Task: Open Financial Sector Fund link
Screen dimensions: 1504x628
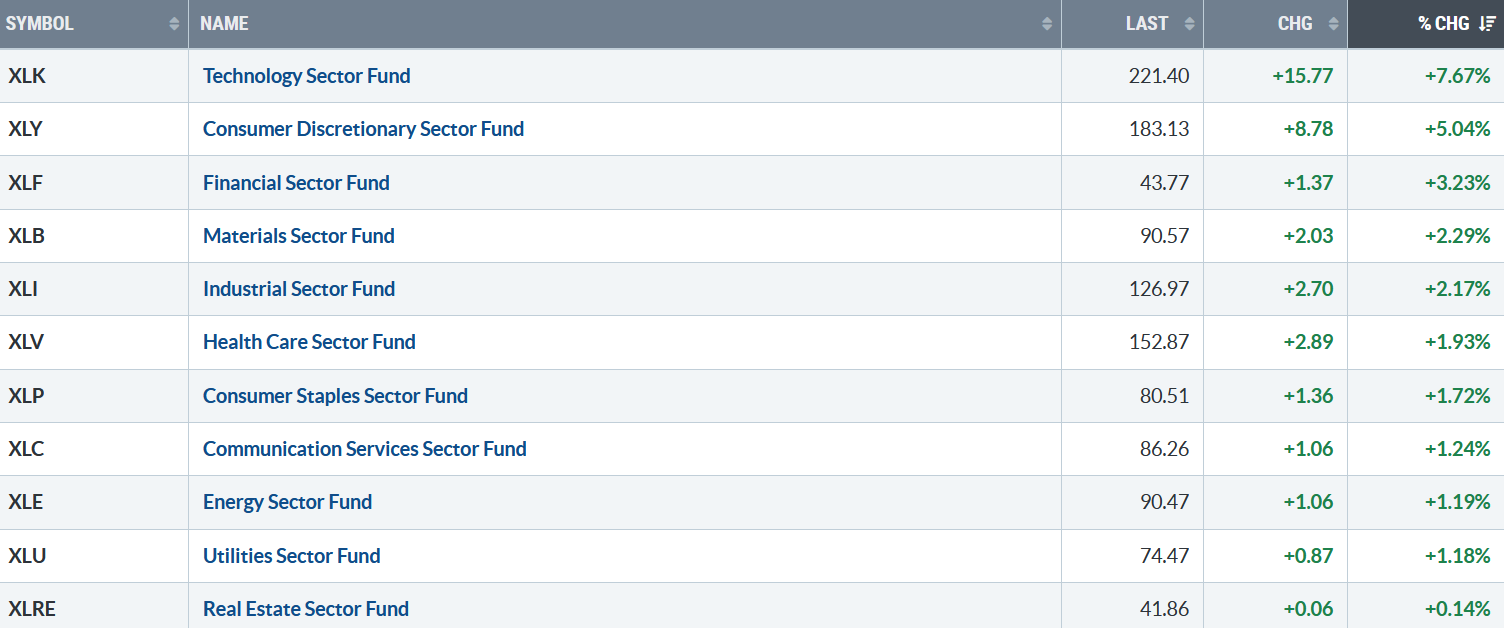Action: pyautogui.click(x=296, y=183)
